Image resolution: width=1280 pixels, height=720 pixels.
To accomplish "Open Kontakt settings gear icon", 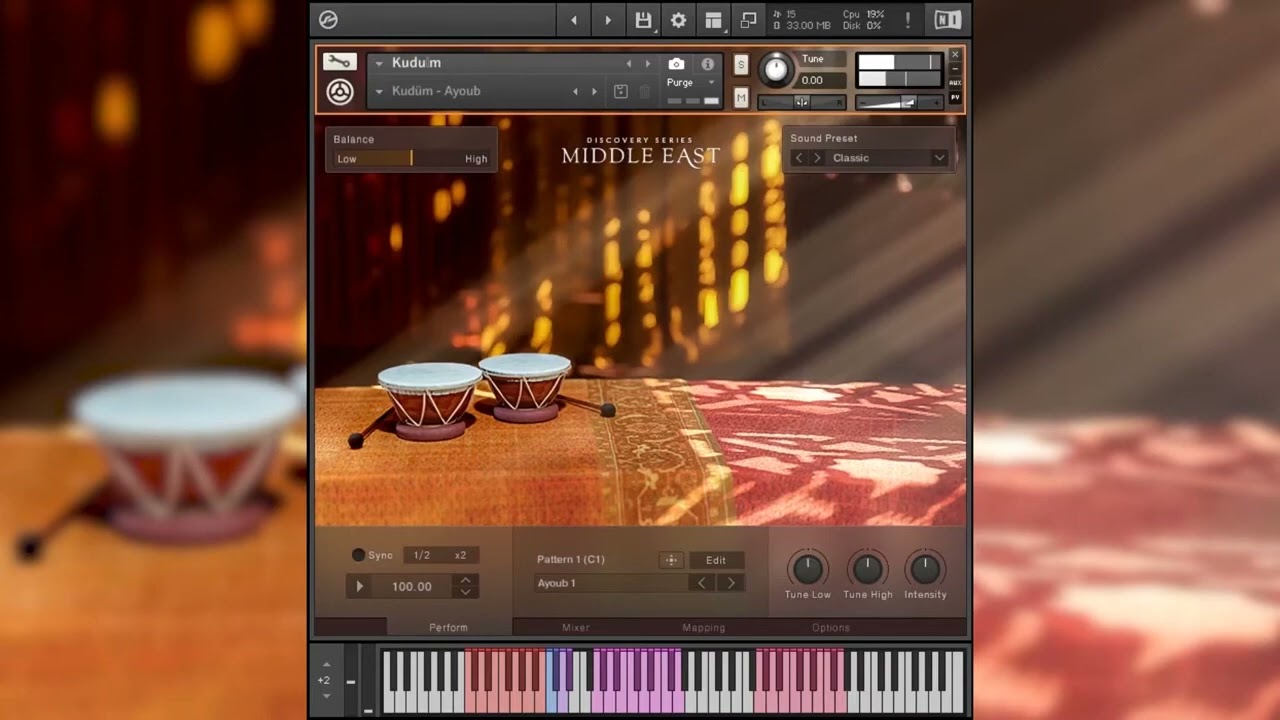I will 678,20.
